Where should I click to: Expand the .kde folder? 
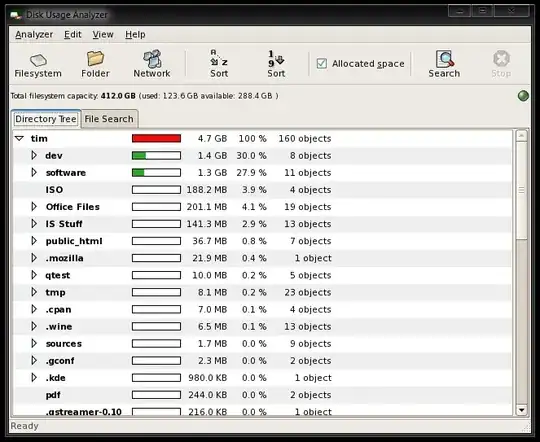coord(34,378)
